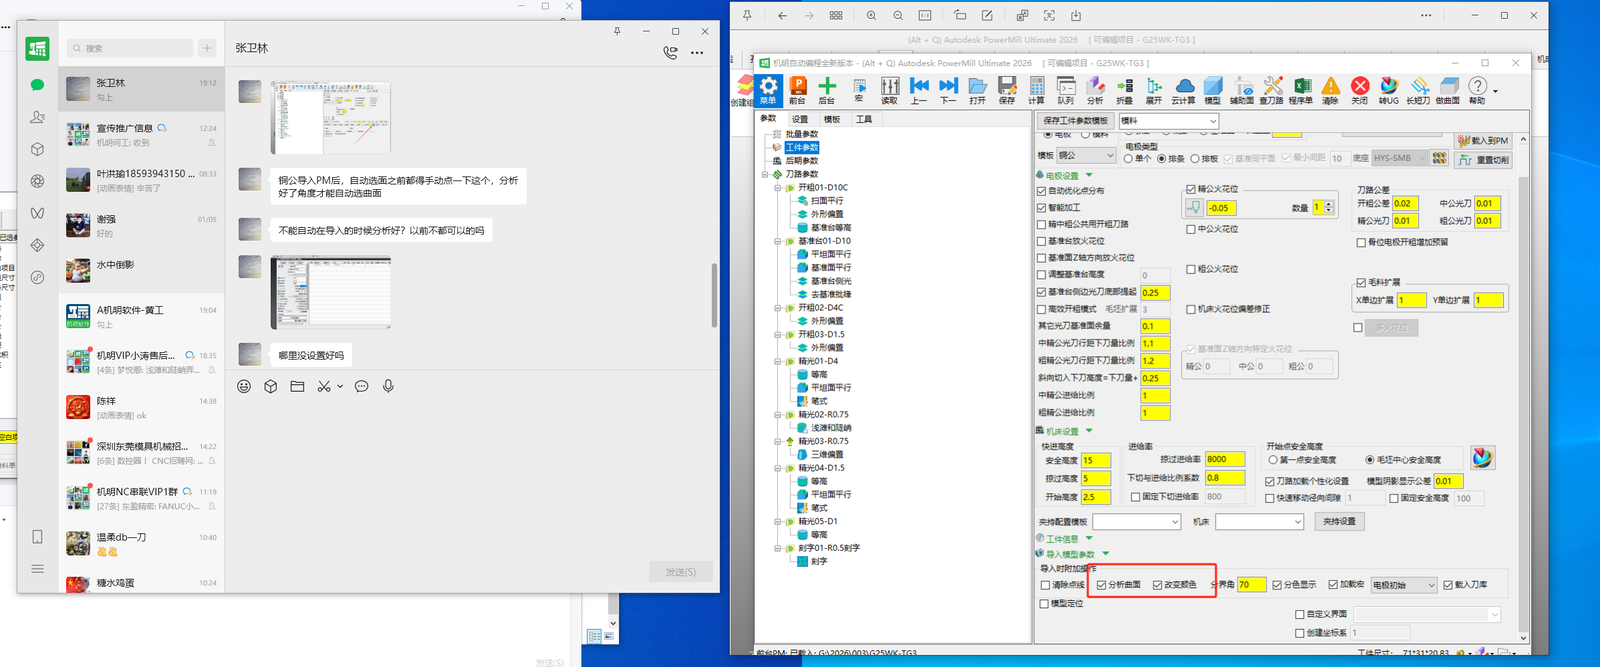
Task: Collapse the 电极设置 section
Action: click(x=1089, y=175)
